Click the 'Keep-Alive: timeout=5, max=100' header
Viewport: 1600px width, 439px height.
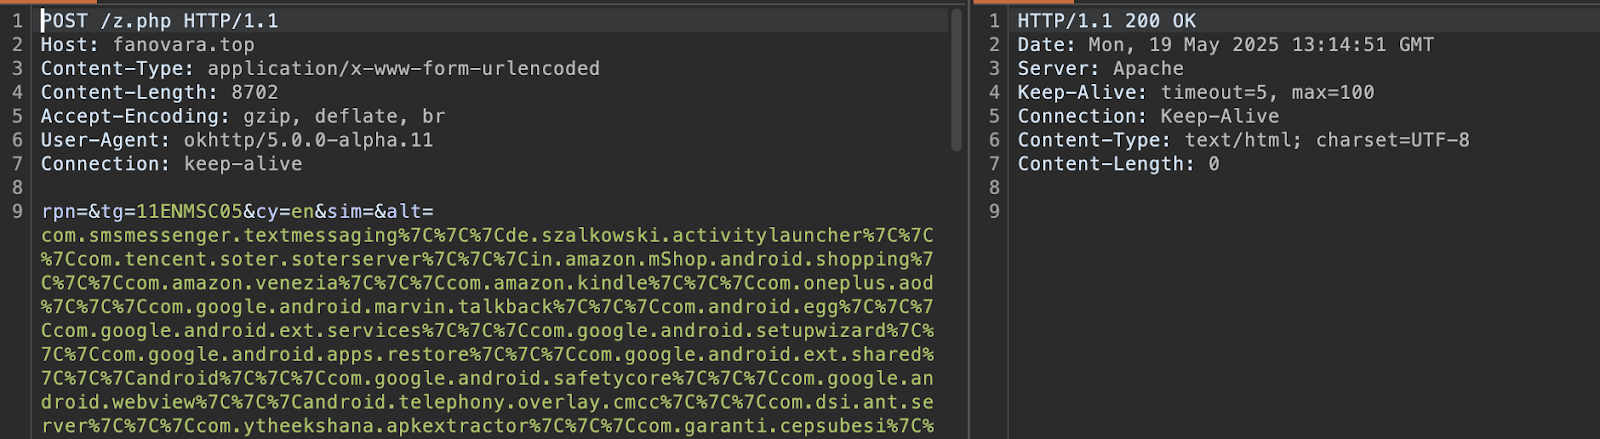tap(1196, 93)
